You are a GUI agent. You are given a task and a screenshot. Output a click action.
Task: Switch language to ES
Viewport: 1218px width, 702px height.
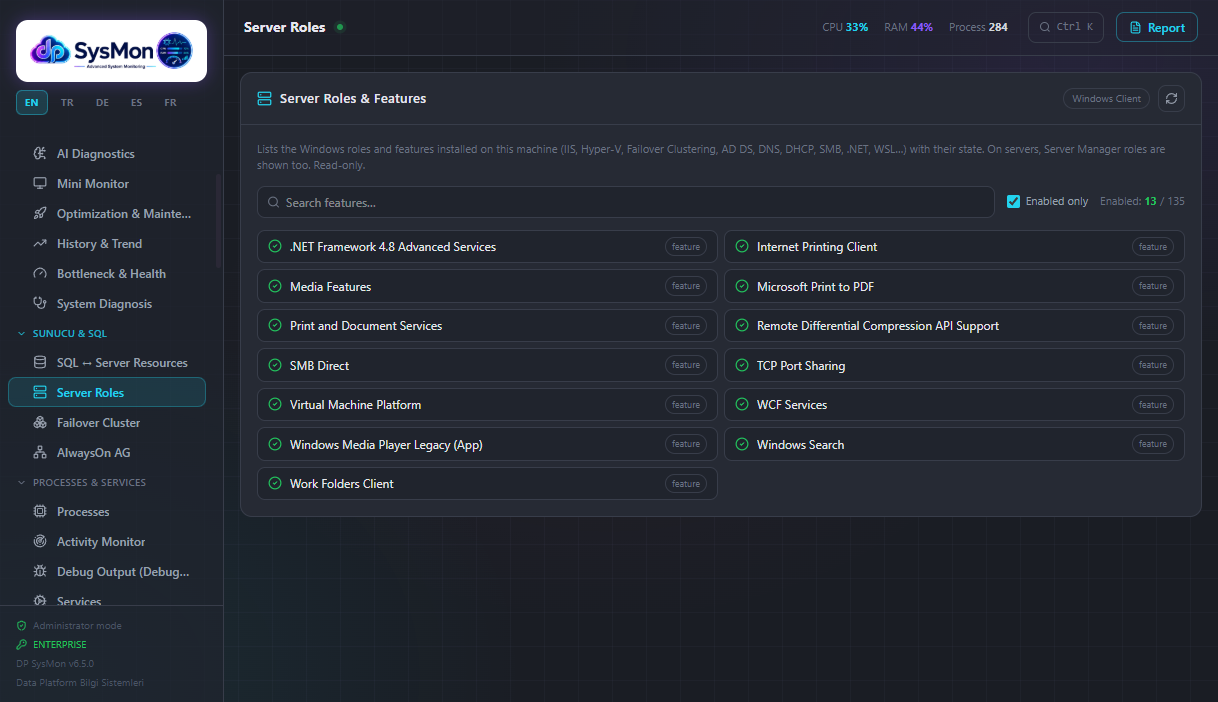point(136,102)
